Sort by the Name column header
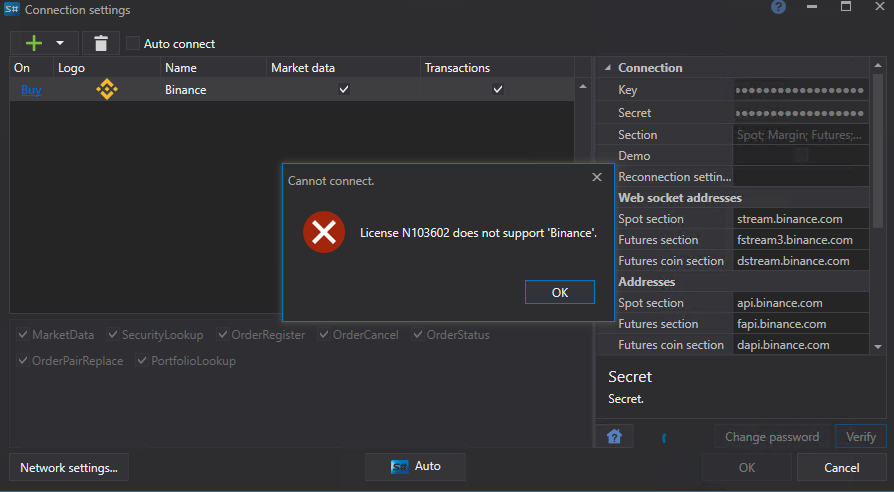Image resolution: width=894 pixels, height=492 pixels. 213,68
